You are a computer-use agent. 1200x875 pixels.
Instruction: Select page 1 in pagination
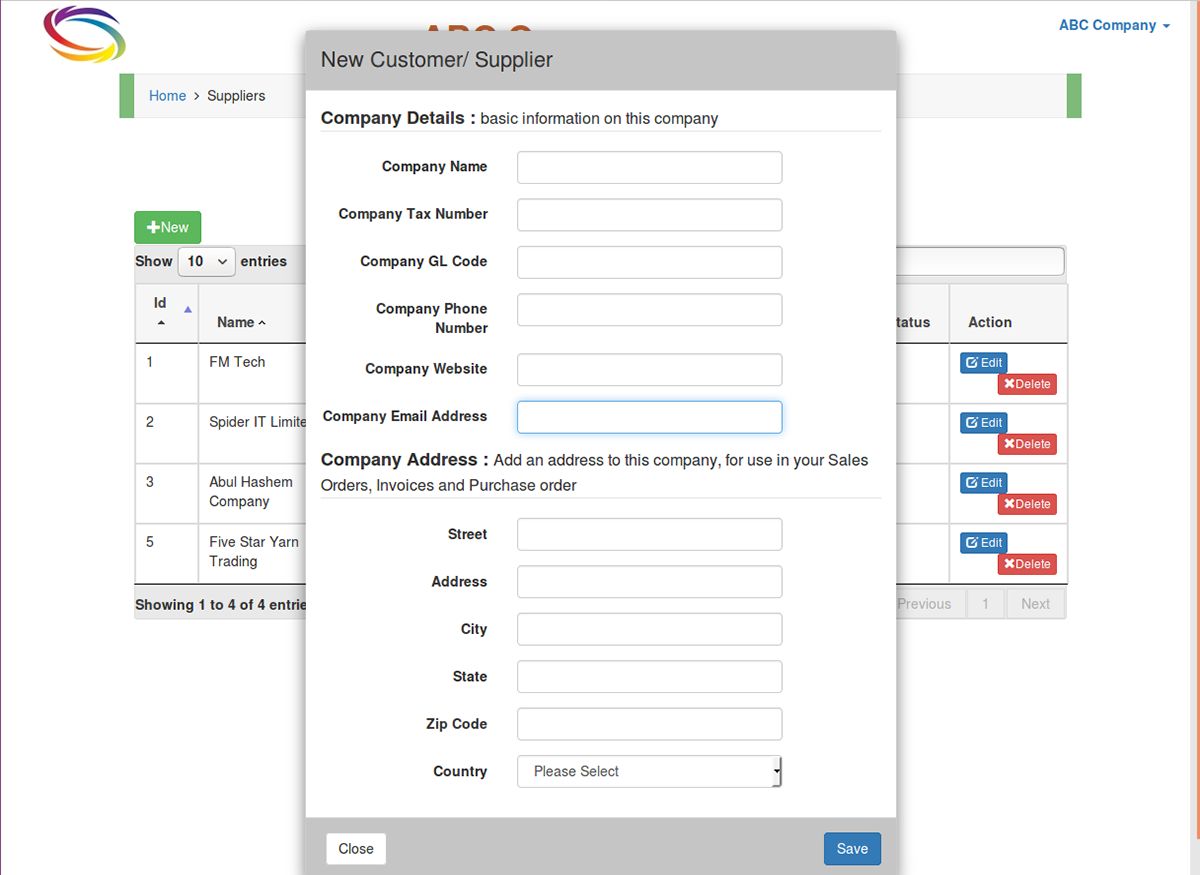point(986,604)
